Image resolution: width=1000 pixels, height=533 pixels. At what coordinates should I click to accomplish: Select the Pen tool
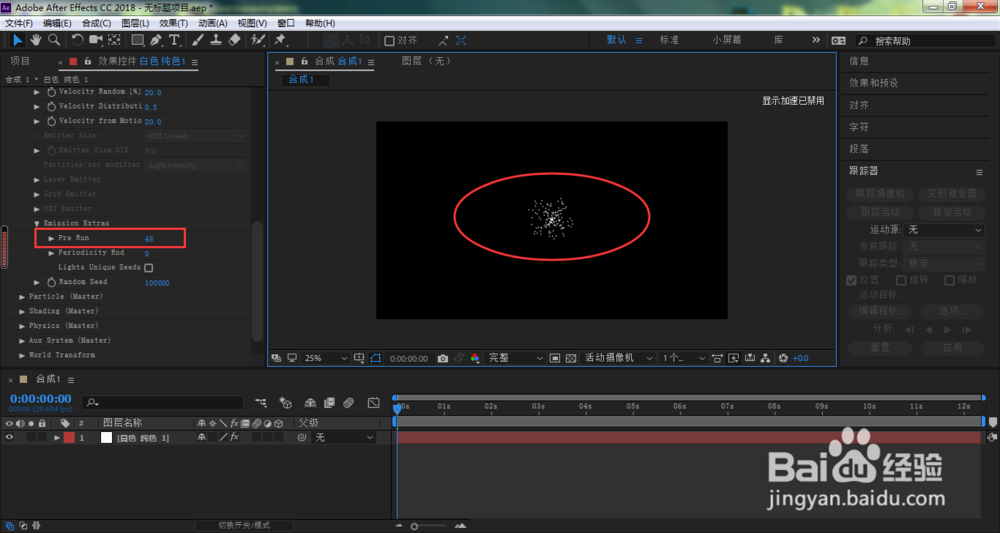click(156, 40)
